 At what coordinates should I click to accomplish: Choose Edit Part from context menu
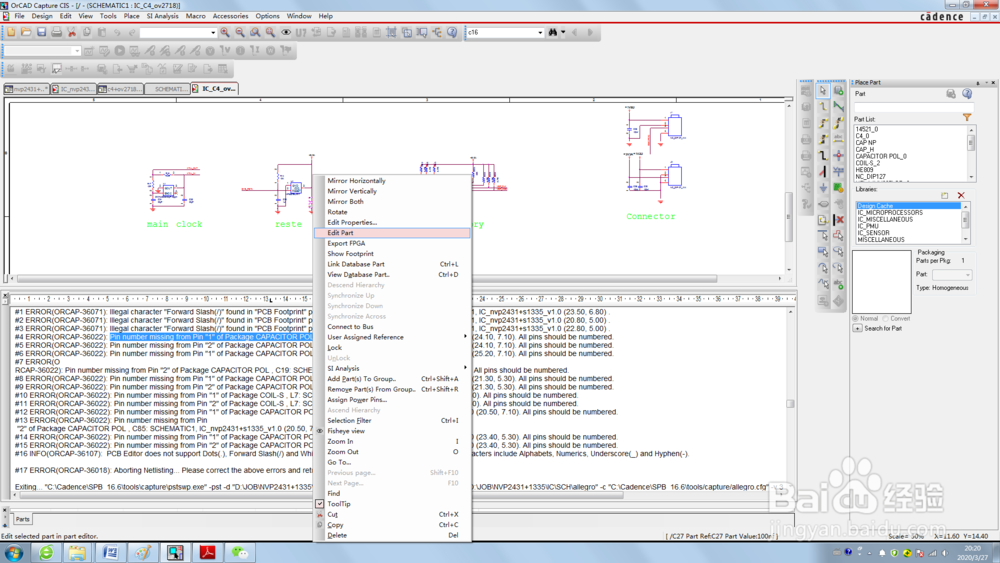[x=392, y=233]
